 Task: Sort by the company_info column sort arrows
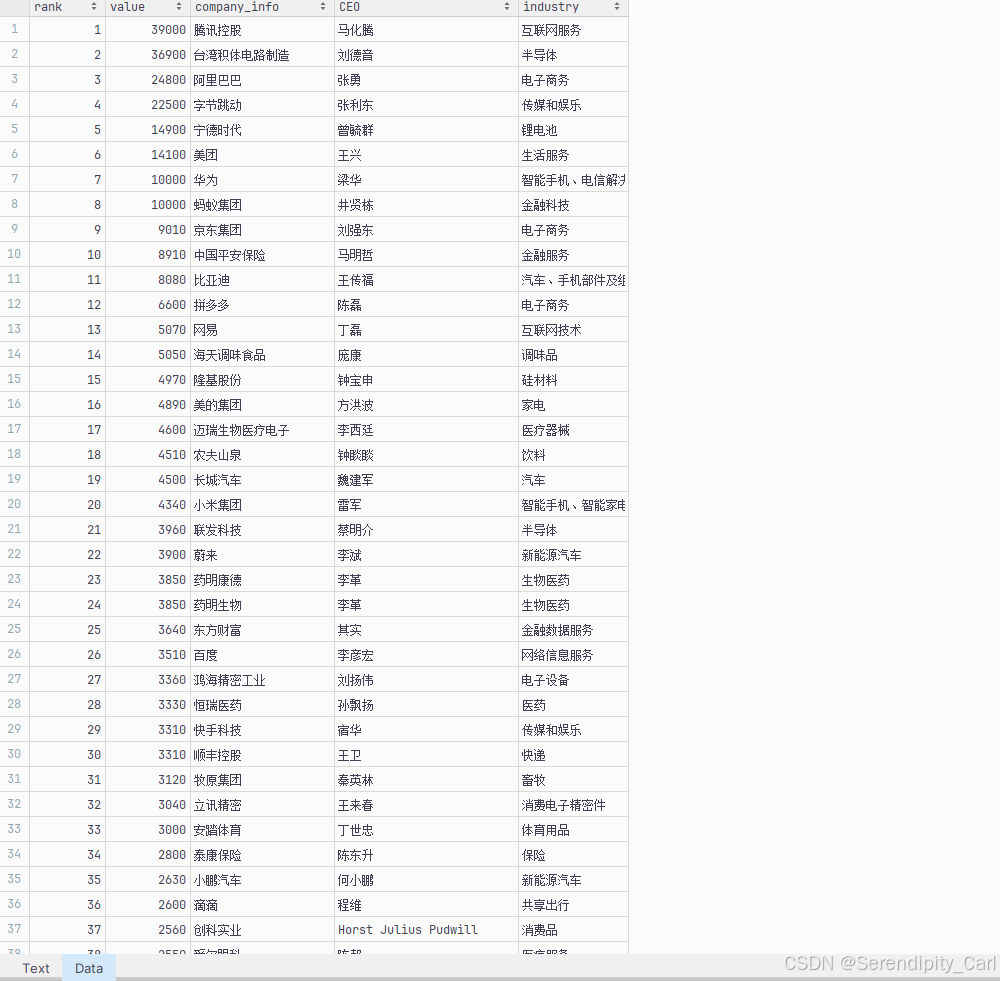click(x=323, y=6)
